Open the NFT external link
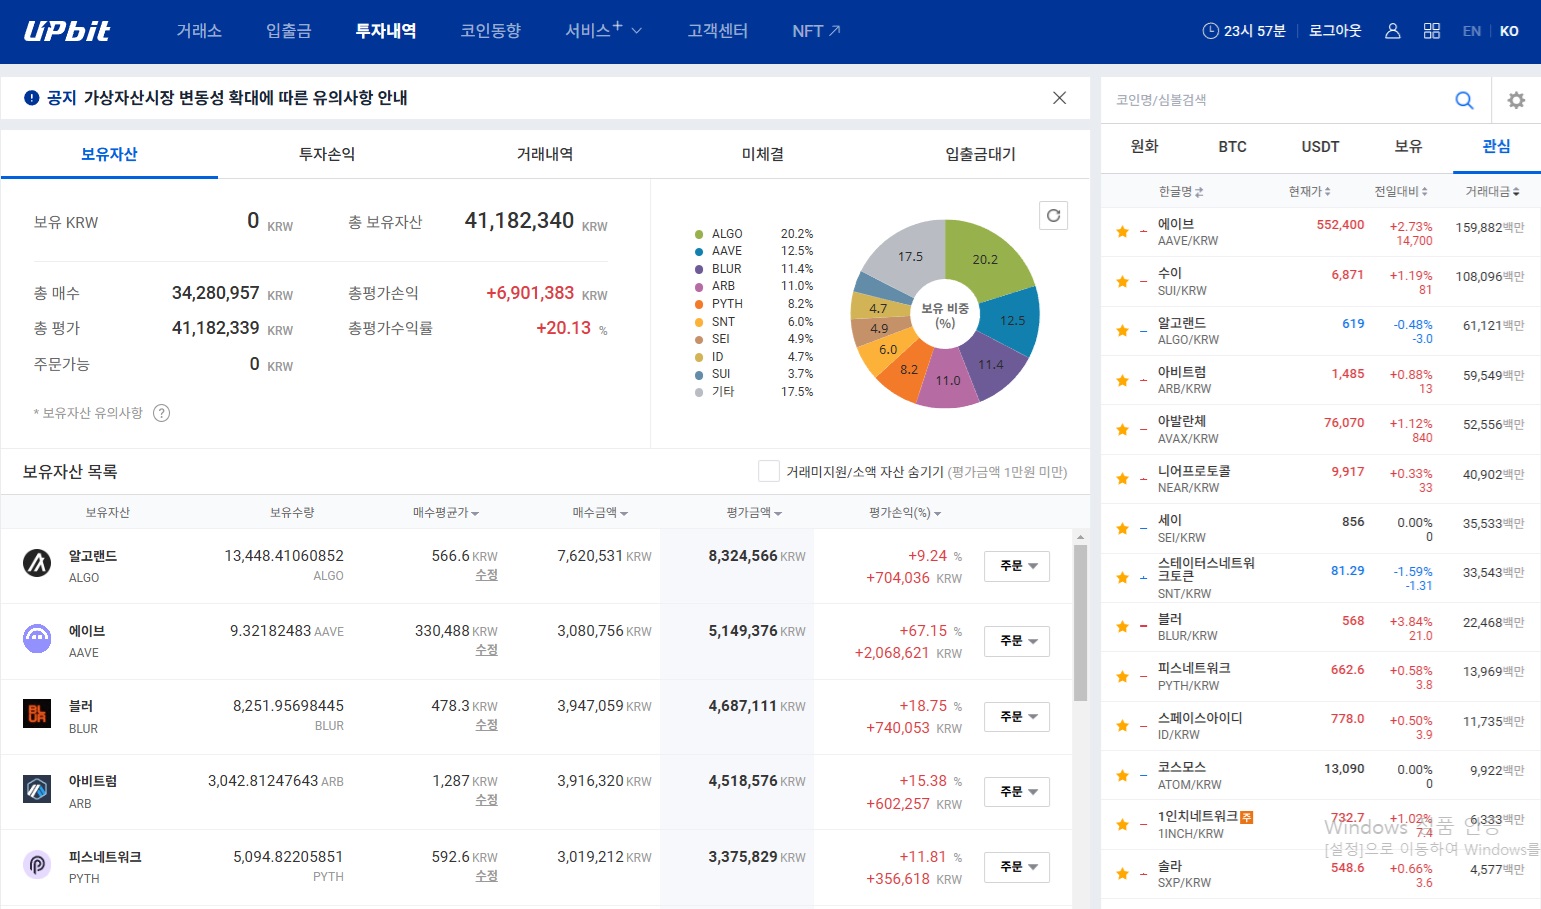The width and height of the screenshot is (1541, 909). (816, 31)
